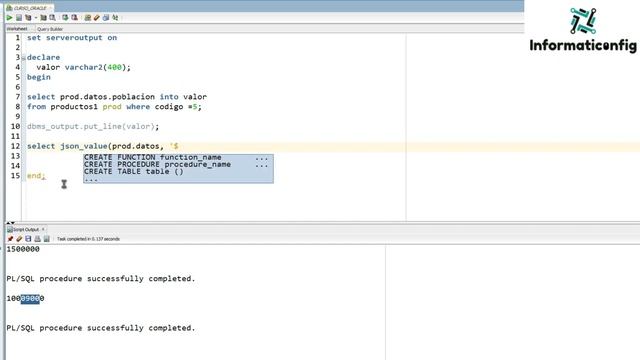Image resolution: width=640 pixels, height=360 pixels.
Task: Open the SQL Tuning Advisor icon
Action: (52, 18)
